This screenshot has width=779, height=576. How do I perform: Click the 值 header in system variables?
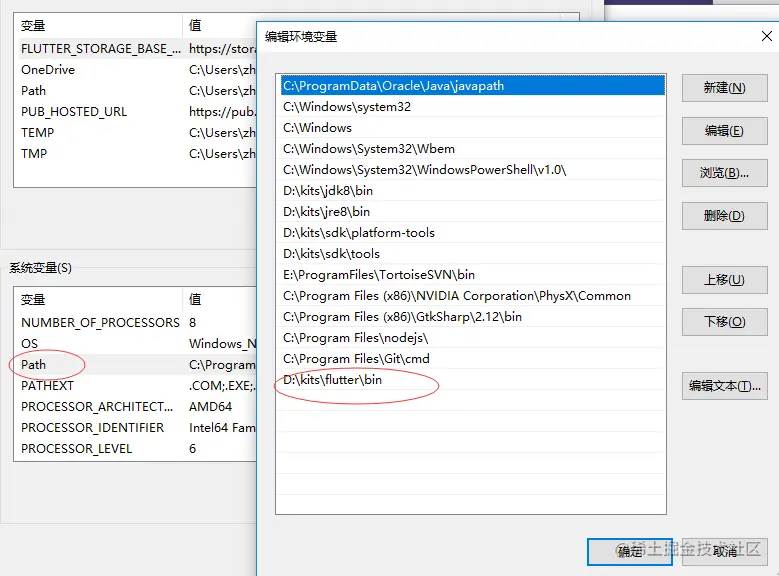220,300
